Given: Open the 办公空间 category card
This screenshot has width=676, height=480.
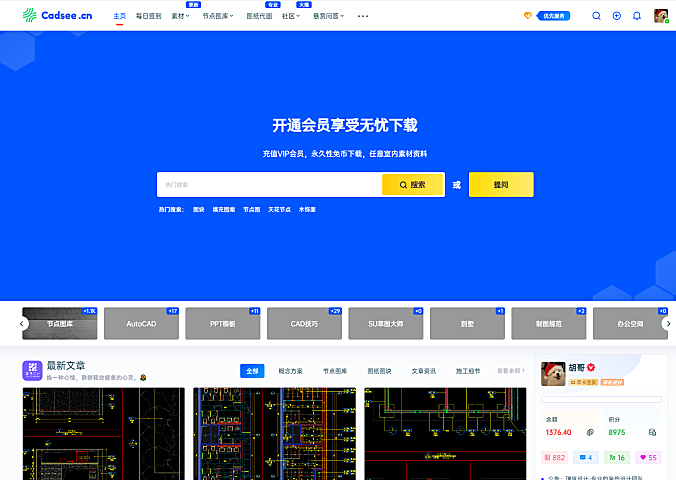Looking at the screenshot, I should pyautogui.click(x=630, y=323).
